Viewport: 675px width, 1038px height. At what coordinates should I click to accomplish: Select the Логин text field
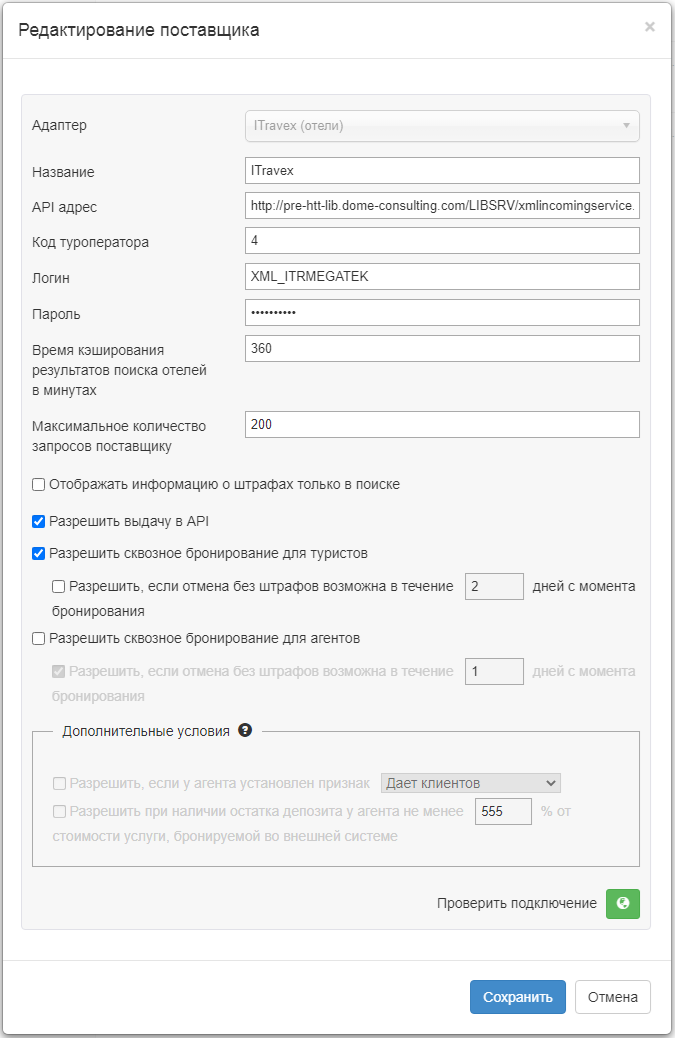pos(442,277)
